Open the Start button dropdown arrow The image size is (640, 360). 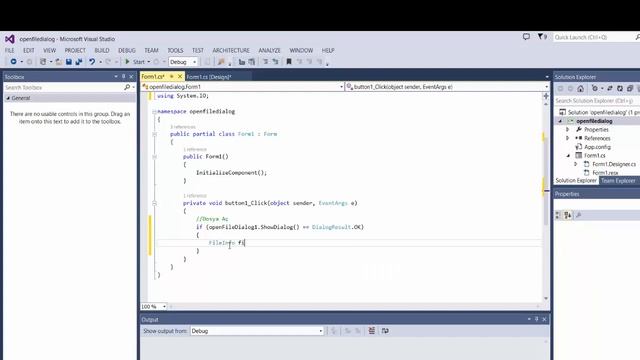149,62
